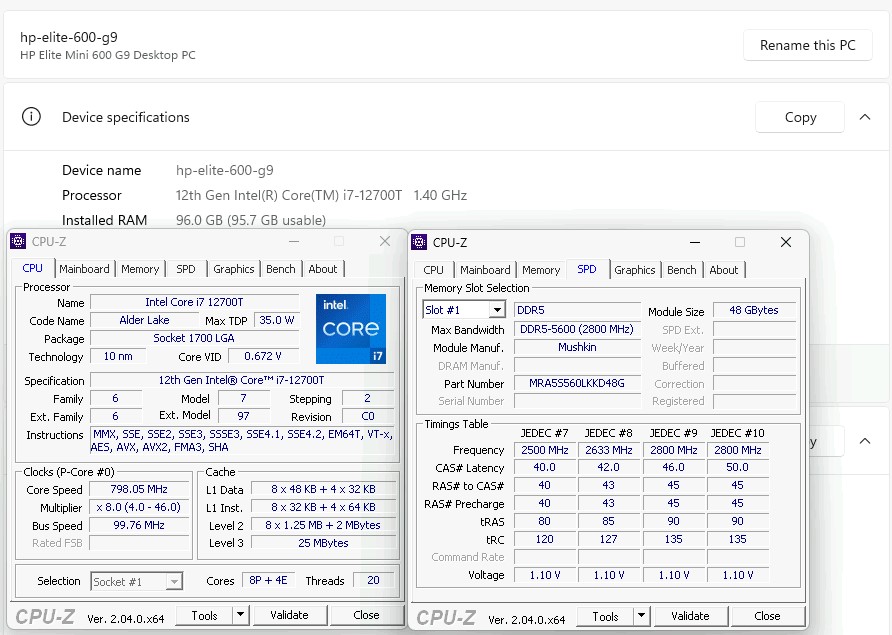
Task: Collapse the Device specifications section
Action: [865, 117]
